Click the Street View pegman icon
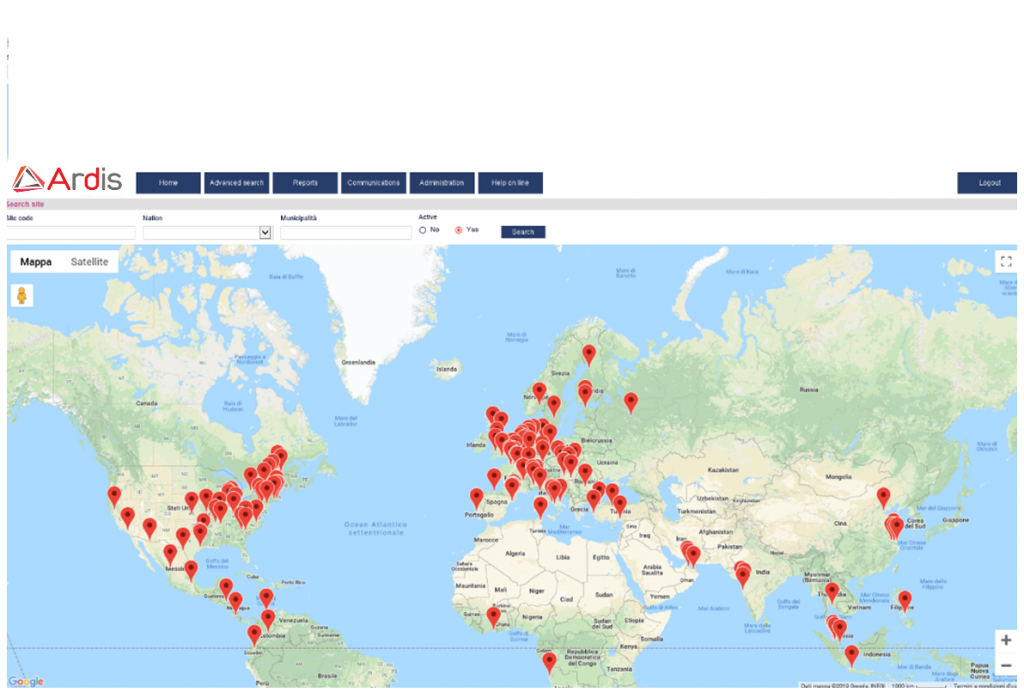 22,296
